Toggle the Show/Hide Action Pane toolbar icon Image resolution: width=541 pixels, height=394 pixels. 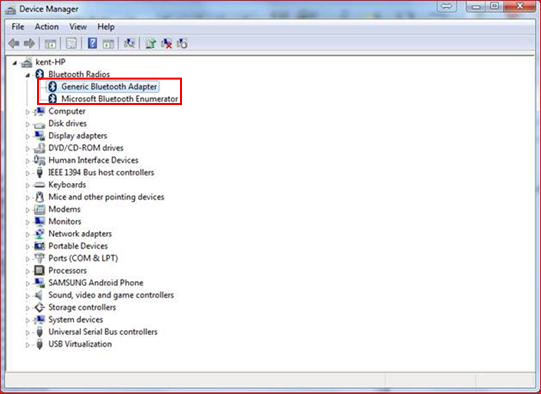pyautogui.click(x=108, y=43)
